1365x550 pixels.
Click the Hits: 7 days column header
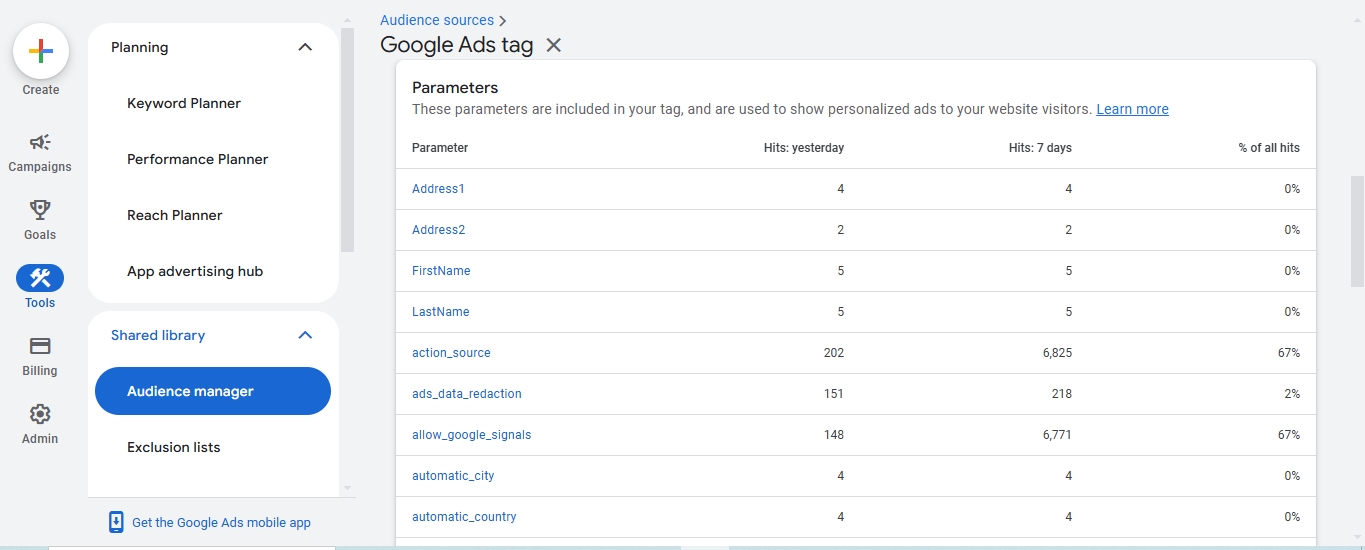[1040, 148]
